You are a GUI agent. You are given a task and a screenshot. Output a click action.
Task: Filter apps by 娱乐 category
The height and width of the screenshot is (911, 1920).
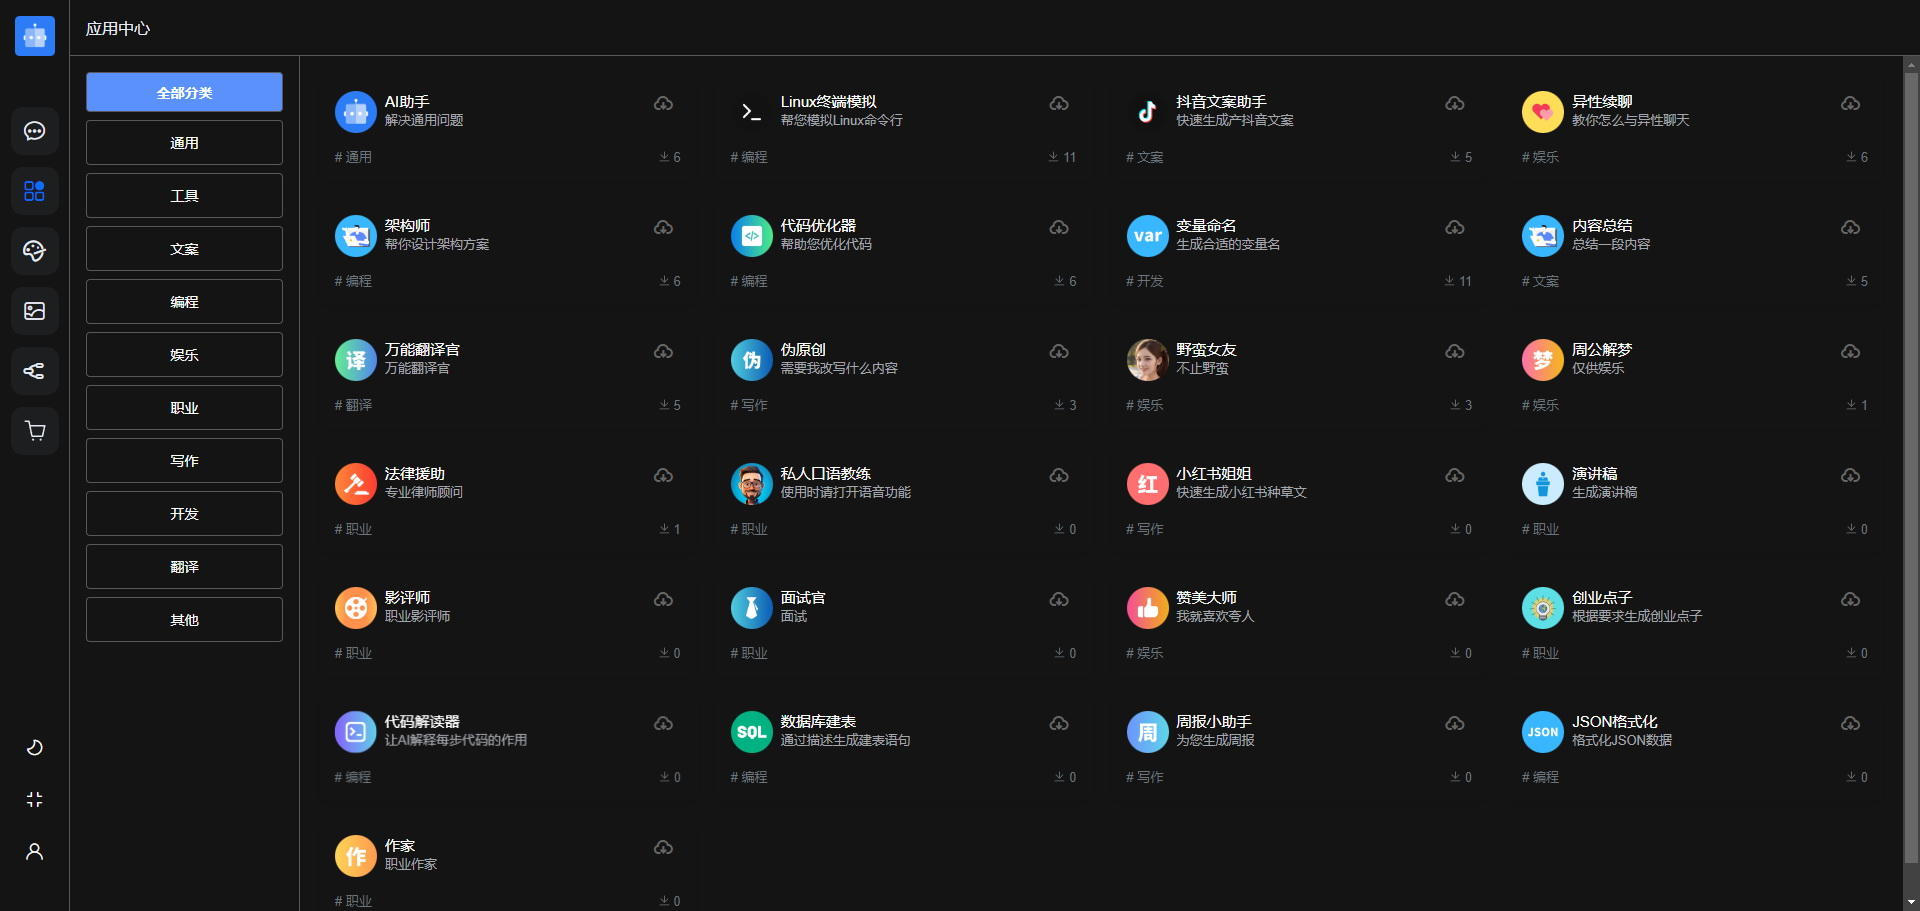click(x=184, y=355)
